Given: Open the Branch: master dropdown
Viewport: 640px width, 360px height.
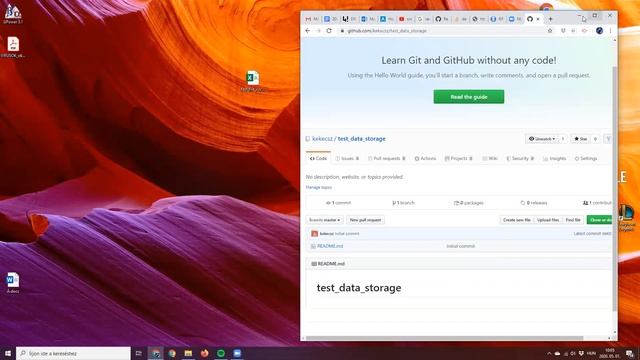Looking at the screenshot, I should pyautogui.click(x=324, y=220).
